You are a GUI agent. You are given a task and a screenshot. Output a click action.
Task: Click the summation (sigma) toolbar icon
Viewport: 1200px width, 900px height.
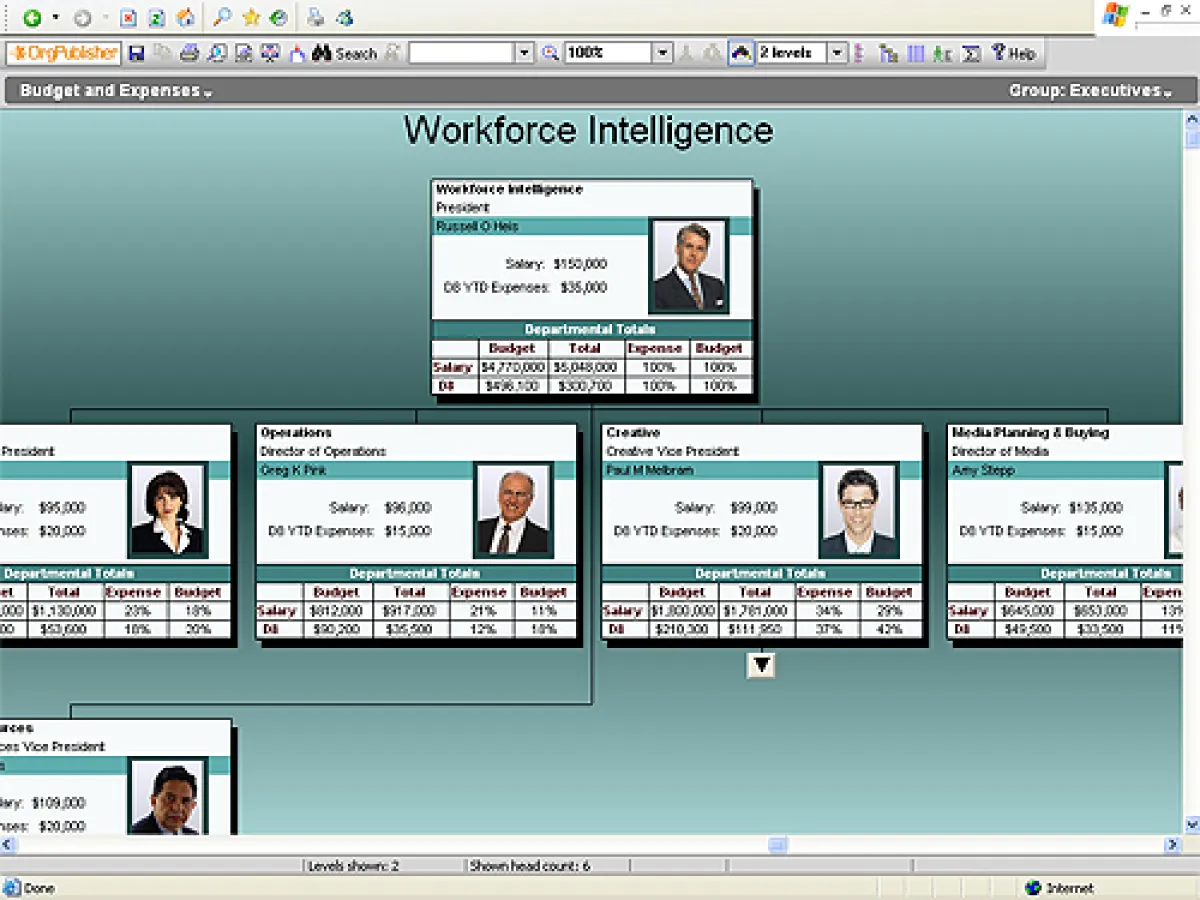[969, 53]
